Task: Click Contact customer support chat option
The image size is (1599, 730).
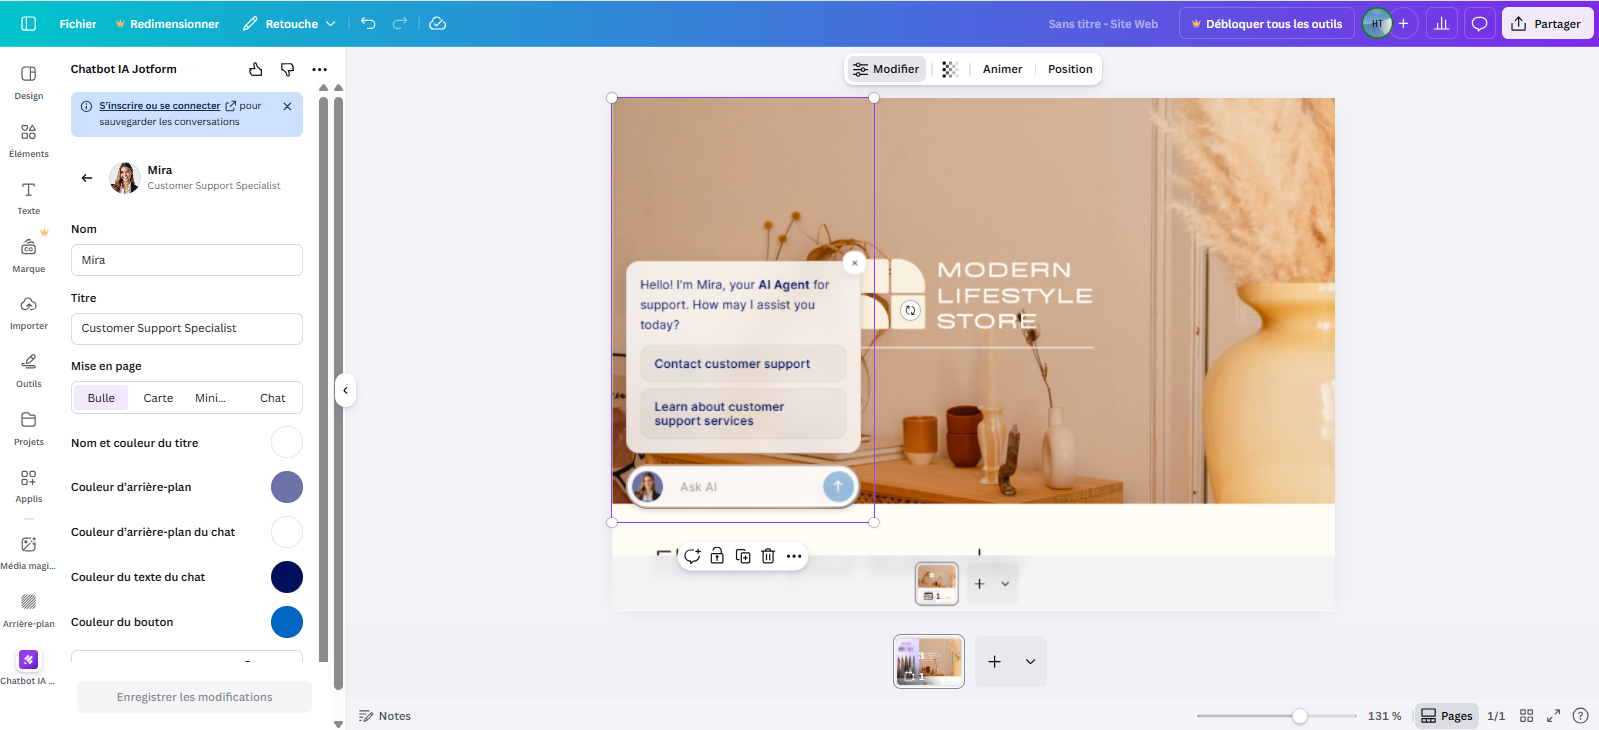Action: [x=743, y=364]
